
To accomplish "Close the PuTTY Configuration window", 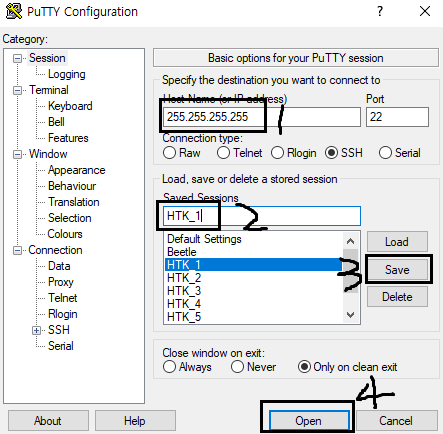I will tap(425, 11).
